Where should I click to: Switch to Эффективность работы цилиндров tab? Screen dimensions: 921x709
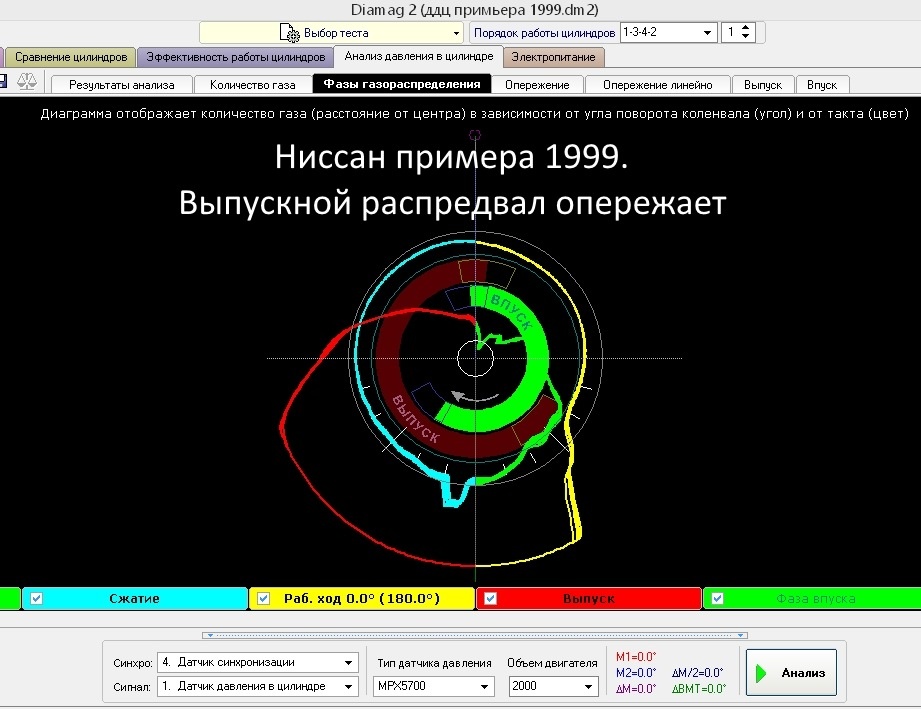coord(236,57)
